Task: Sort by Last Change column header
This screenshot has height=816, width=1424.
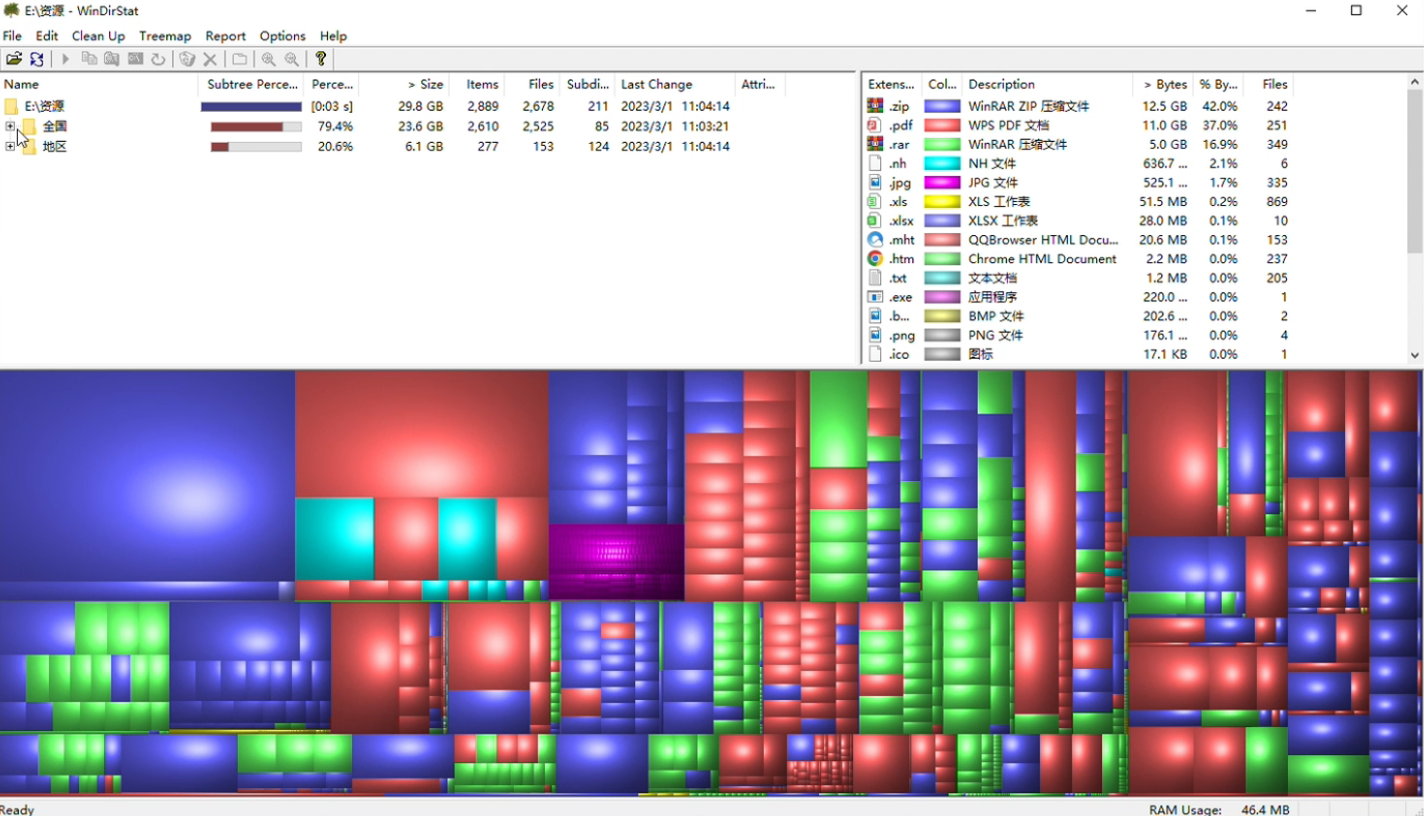Action: pyautogui.click(x=656, y=84)
